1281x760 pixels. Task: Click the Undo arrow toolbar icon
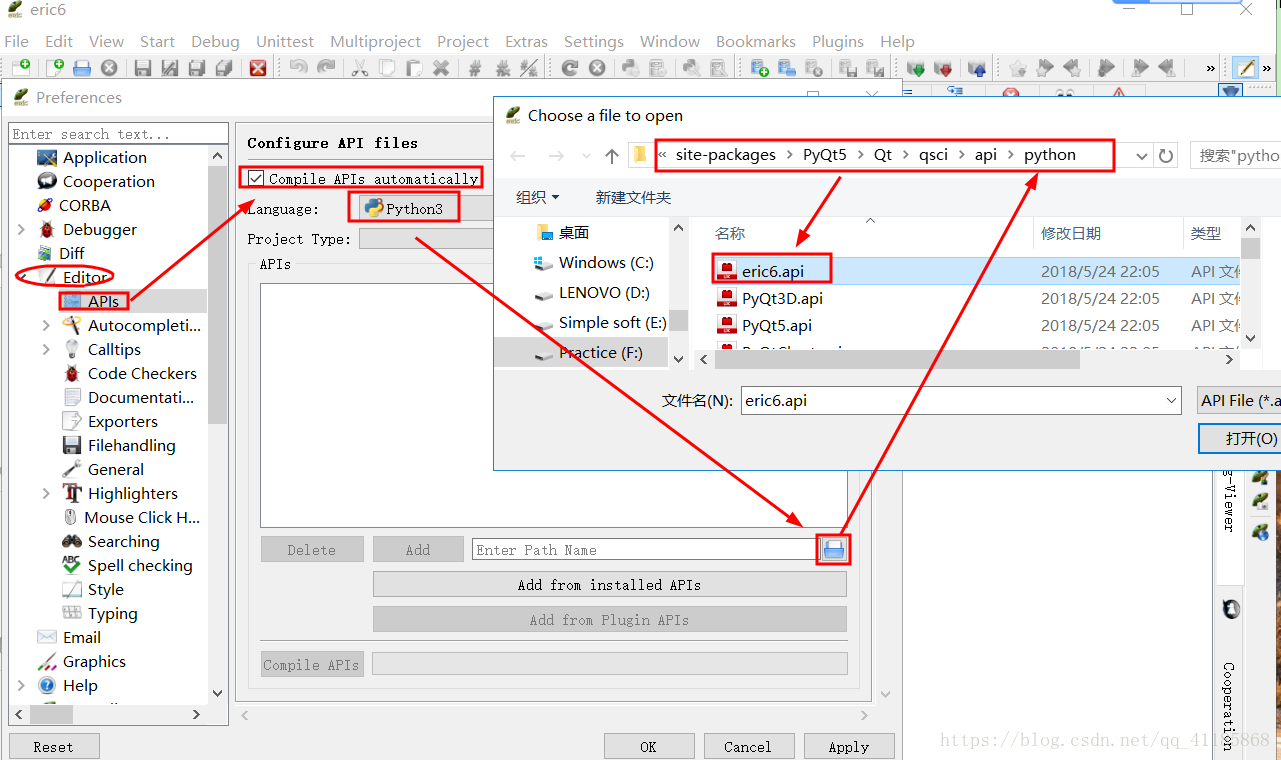coord(298,68)
